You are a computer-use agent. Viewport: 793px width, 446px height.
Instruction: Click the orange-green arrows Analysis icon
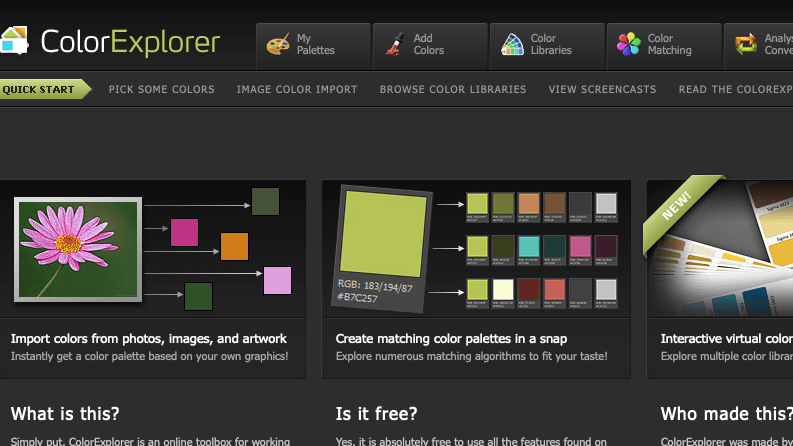[x=746, y=44]
